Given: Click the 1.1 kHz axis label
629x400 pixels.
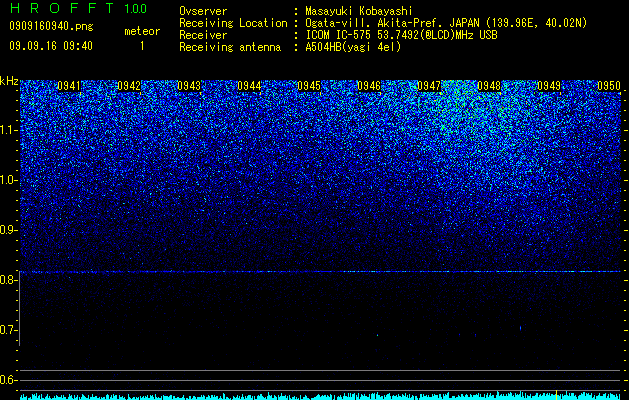Looking at the screenshot, I should pyautogui.click(x=8, y=131).
